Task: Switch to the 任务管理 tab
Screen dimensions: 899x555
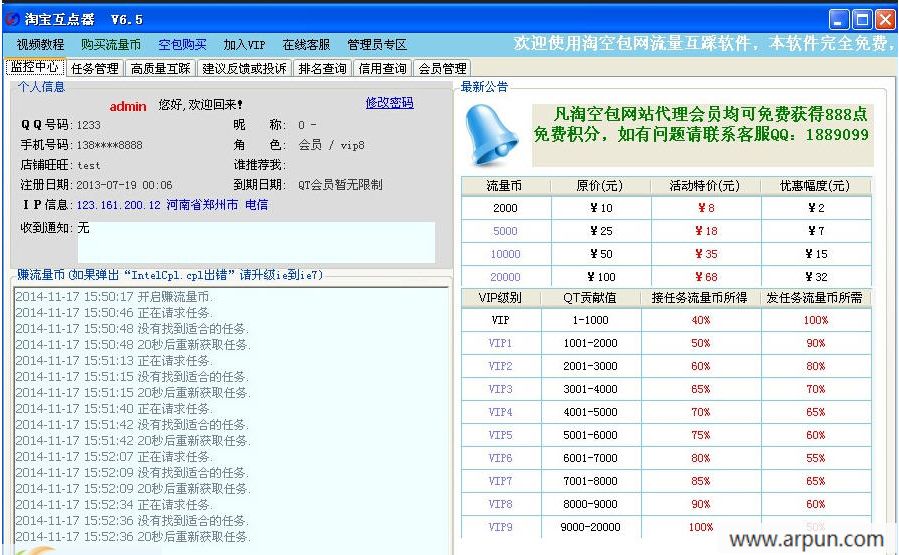Action: [95, 69]
